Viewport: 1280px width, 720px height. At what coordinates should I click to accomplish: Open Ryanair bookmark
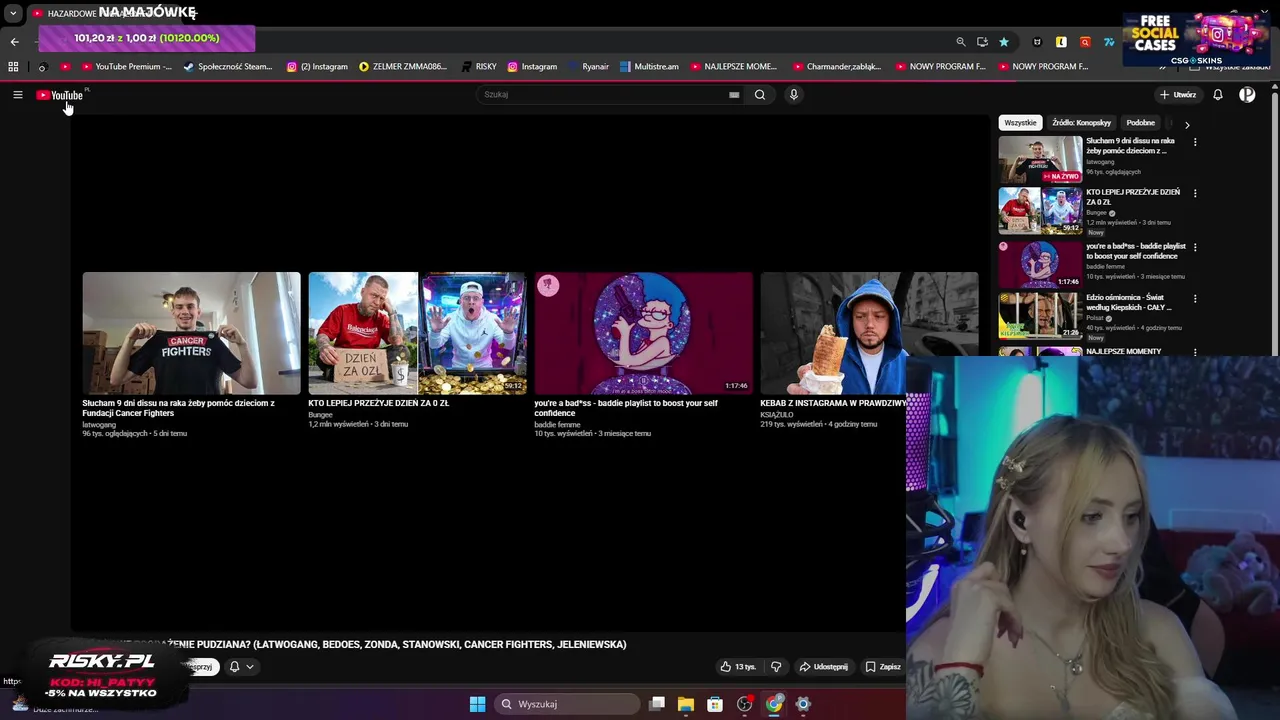[x=587, y=67]
